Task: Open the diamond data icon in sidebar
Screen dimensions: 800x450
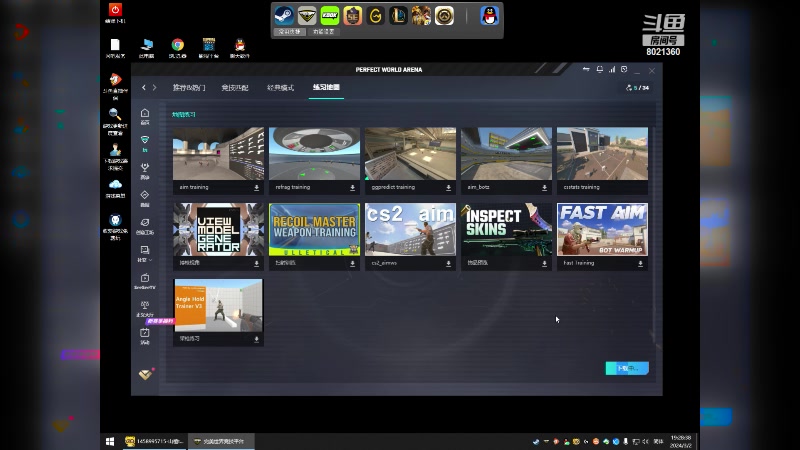Action: click(145, 198)
